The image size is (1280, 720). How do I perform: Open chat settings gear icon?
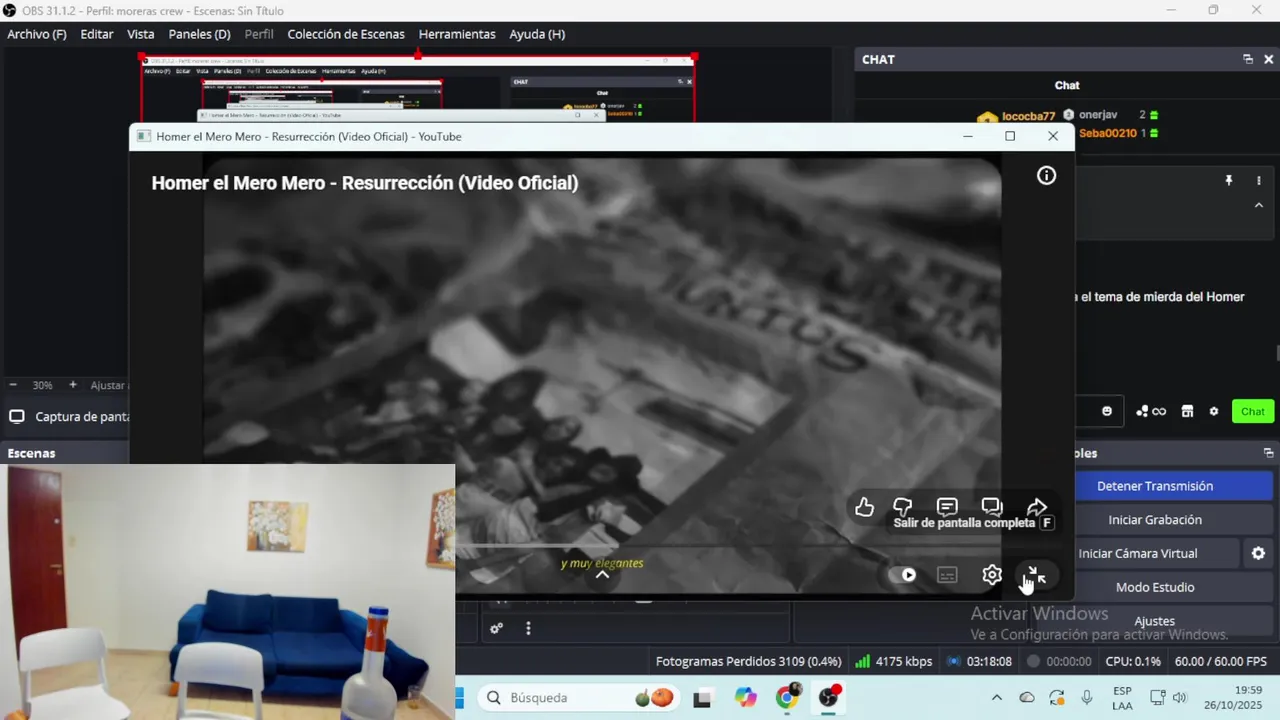(1214, 411)
